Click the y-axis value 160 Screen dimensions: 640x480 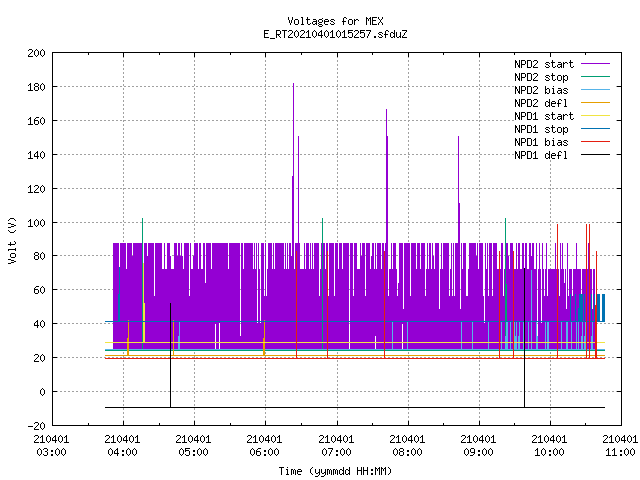pyautogui.click(x=36, y=121)
